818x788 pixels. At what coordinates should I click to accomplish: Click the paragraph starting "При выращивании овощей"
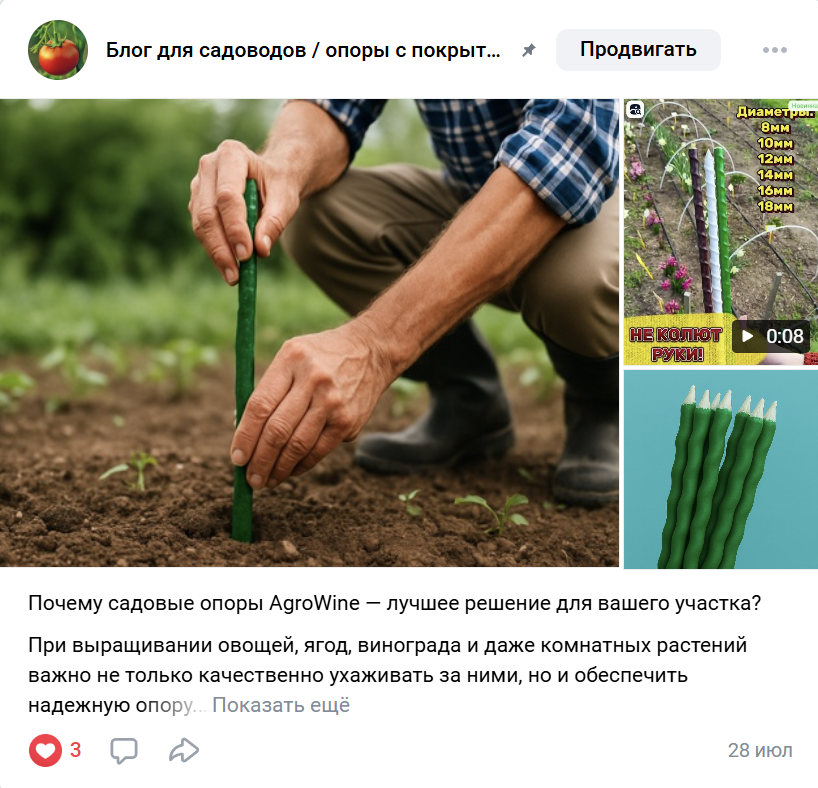coord(388,675)
